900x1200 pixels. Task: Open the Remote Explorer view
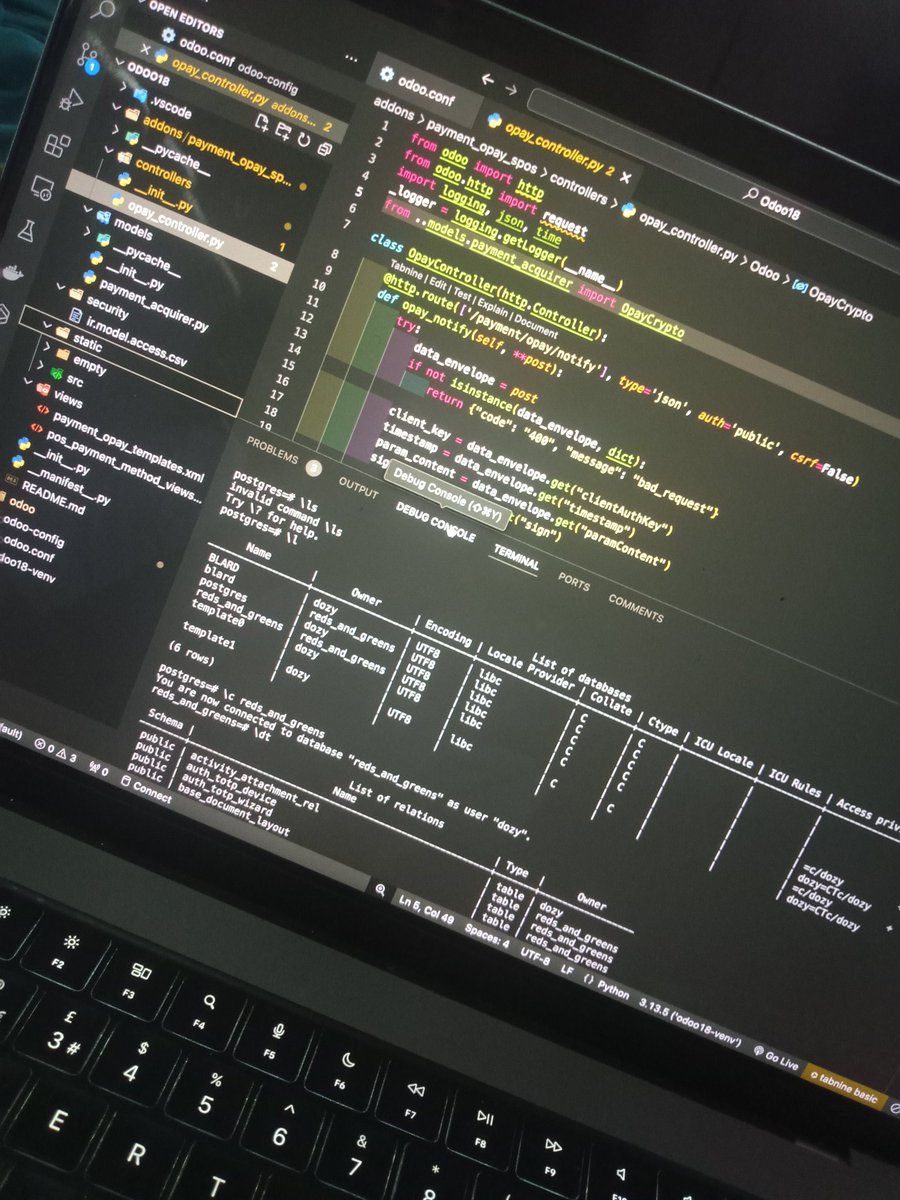tap(41, 186)
